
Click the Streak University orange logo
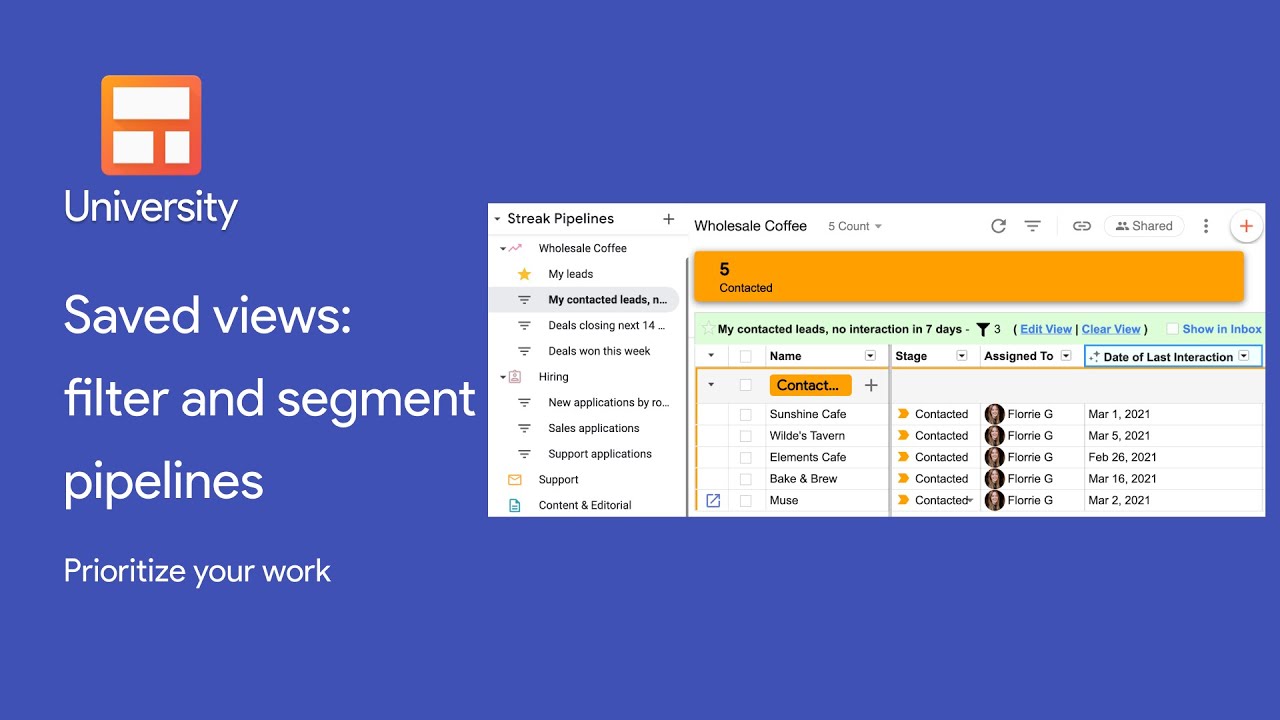point(151,125)
